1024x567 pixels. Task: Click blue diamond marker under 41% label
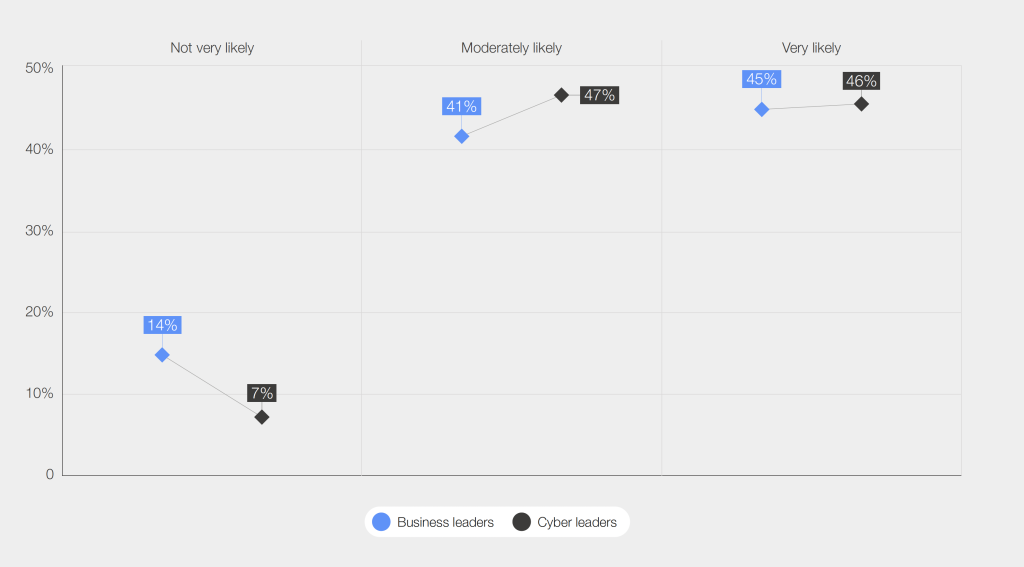(x=461, y=136)
